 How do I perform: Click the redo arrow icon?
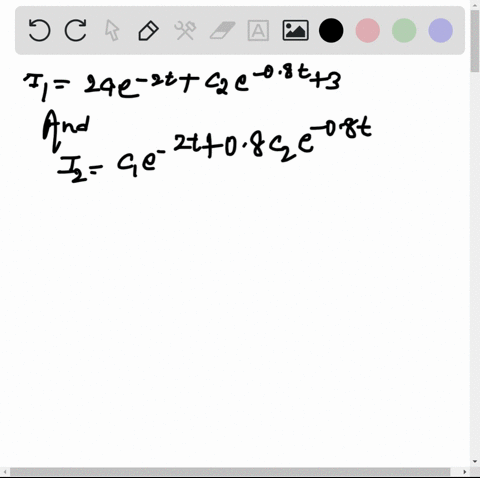click(75, 30)
